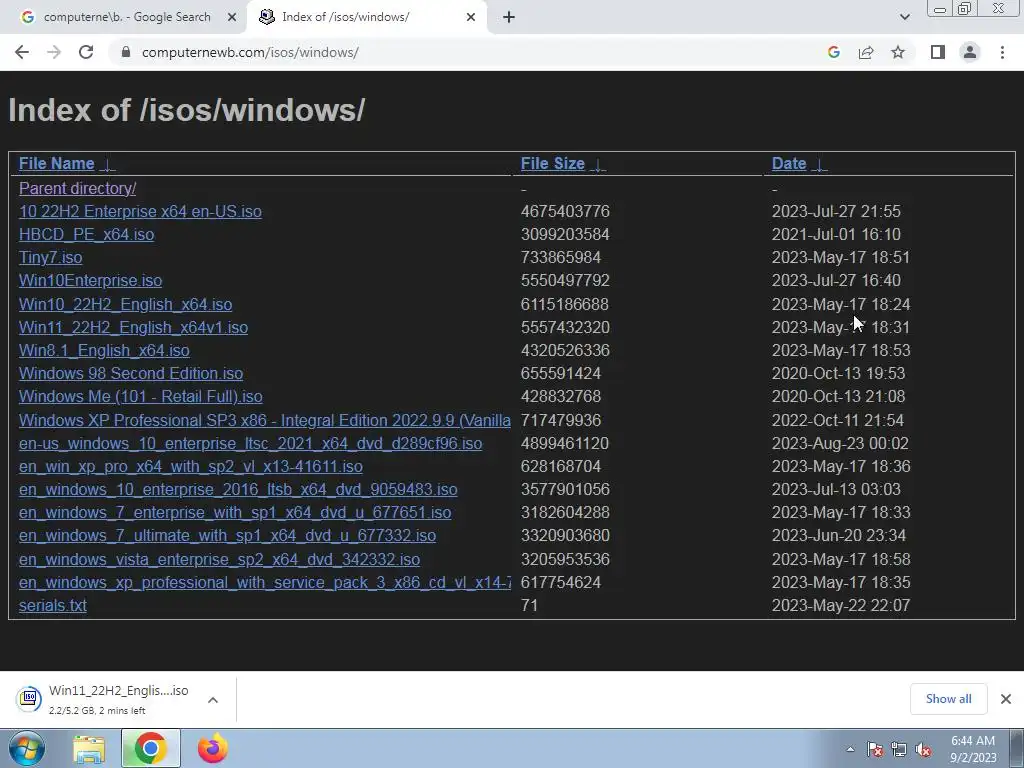Download en_windows_xp_professional_with_service_pack_3 iso
The height and width of the screenshot is (768, 1024).
click(x=264, y=582)
